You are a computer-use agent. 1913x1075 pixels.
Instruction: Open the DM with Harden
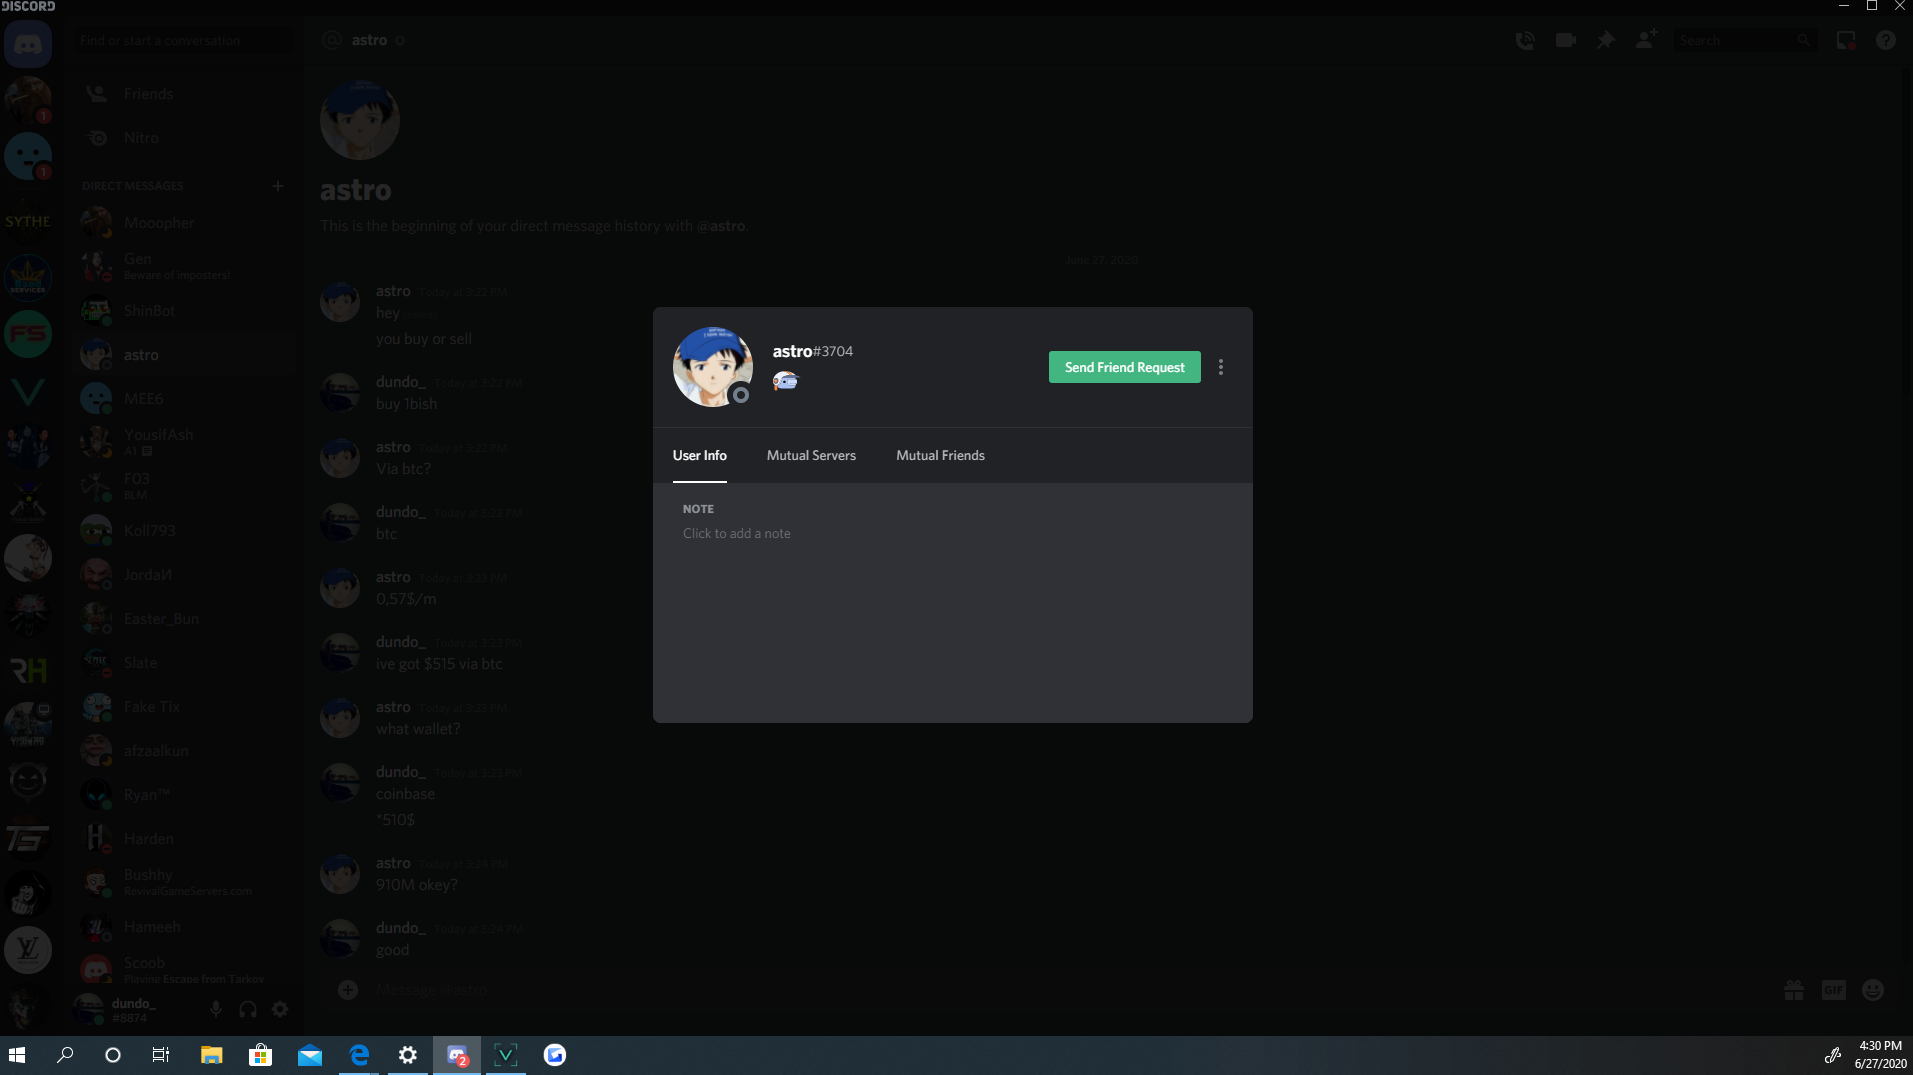[184, 839]
